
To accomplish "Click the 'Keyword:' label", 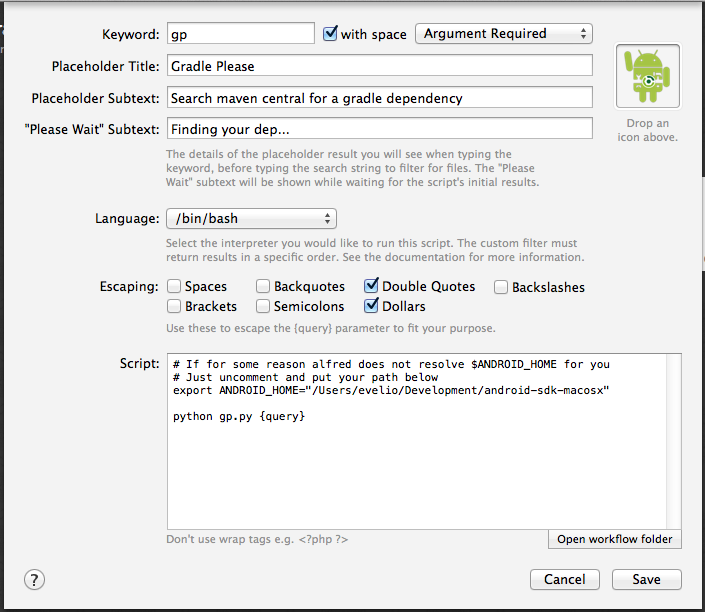I will (x=130, y=34).
